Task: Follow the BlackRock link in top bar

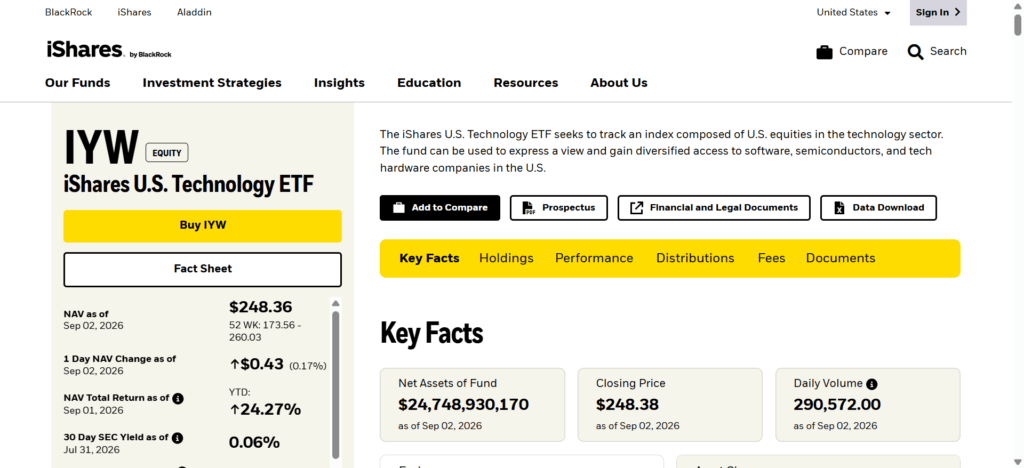Action: click(x=69, y=12)
